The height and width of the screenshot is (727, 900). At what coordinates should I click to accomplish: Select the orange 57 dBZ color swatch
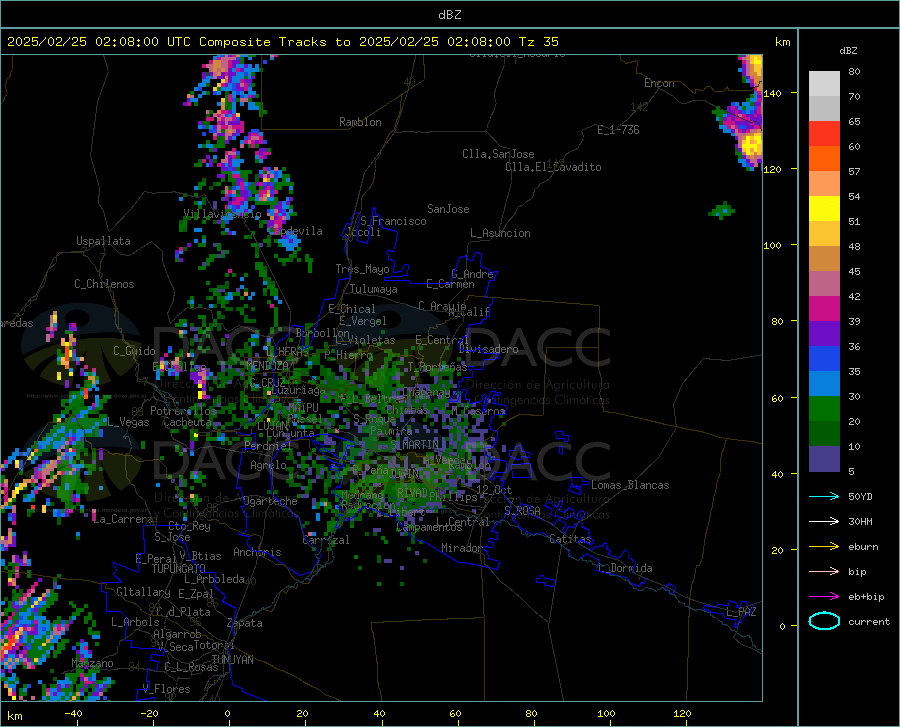[x=824, y=159]
